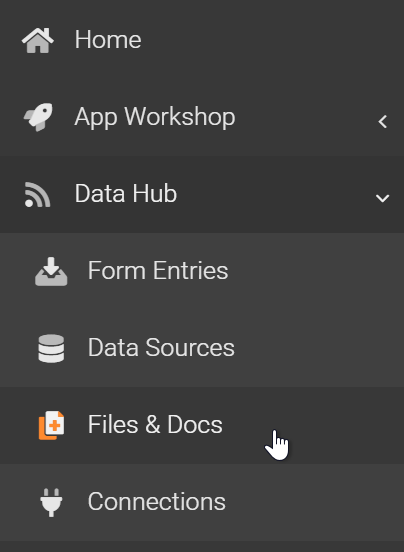404x552 pixels.
Task: Select the Connections submenu label
Action: pyautogui.click(x=157, y=502)
